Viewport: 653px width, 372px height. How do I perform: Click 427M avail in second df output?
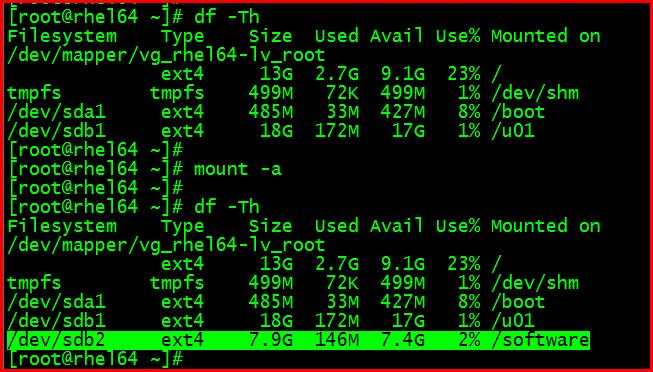pos(402,302)
